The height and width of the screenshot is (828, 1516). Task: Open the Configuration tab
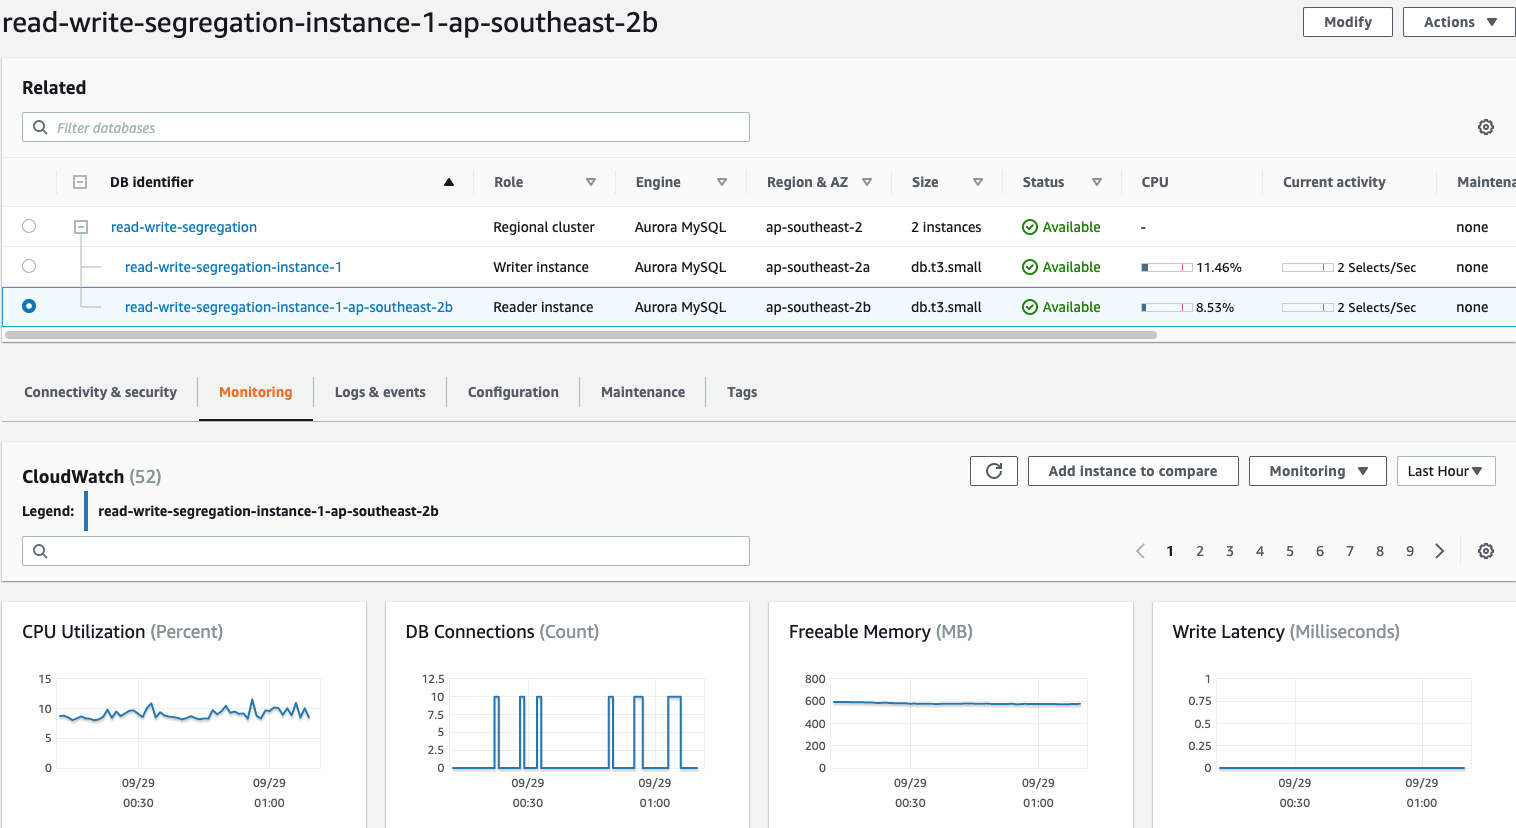tap(512, 392)
